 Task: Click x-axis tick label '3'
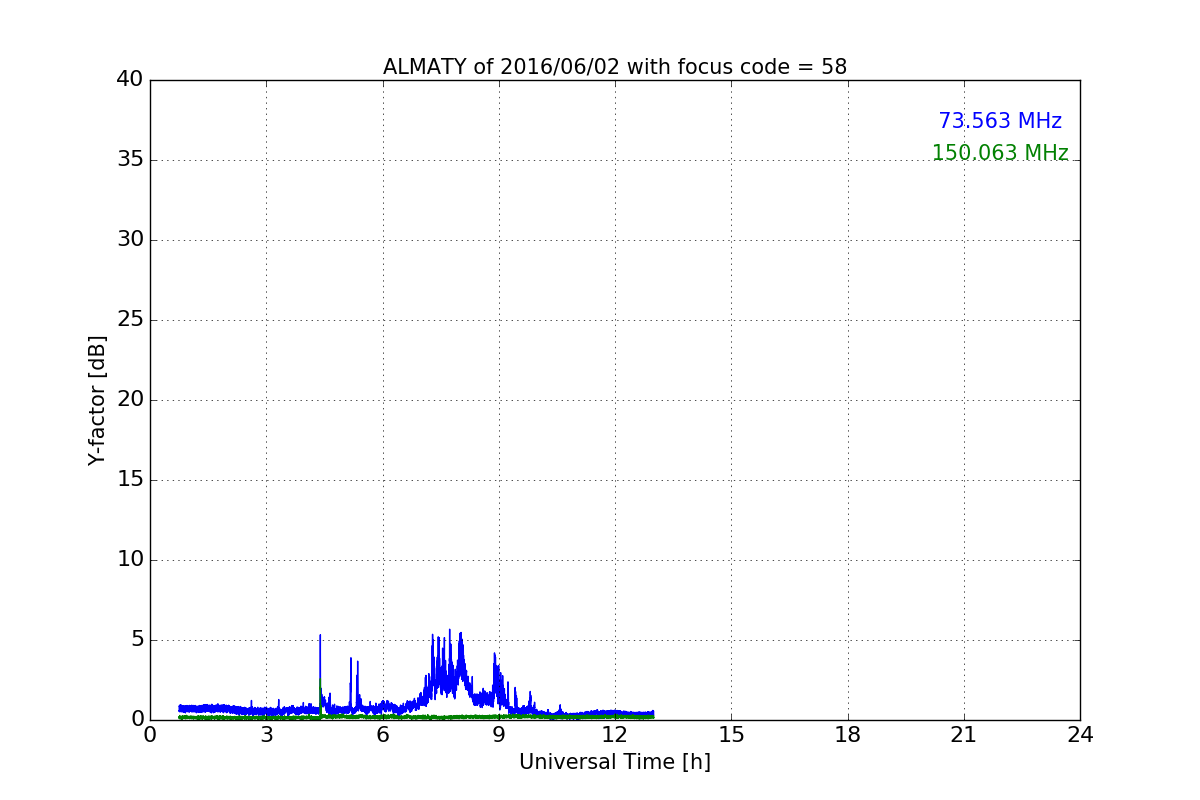[x=266, y=735]
